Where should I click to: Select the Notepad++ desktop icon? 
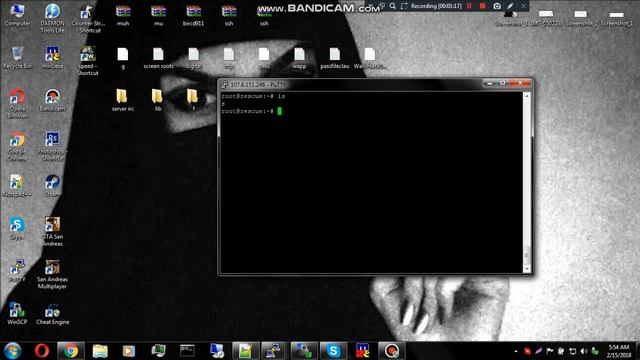point(17,186)
